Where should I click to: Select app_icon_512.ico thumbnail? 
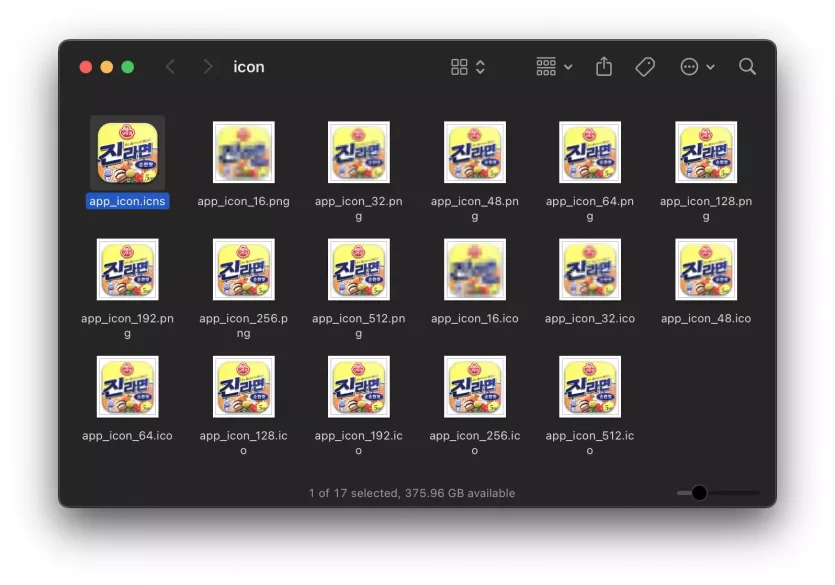(590, 387)
